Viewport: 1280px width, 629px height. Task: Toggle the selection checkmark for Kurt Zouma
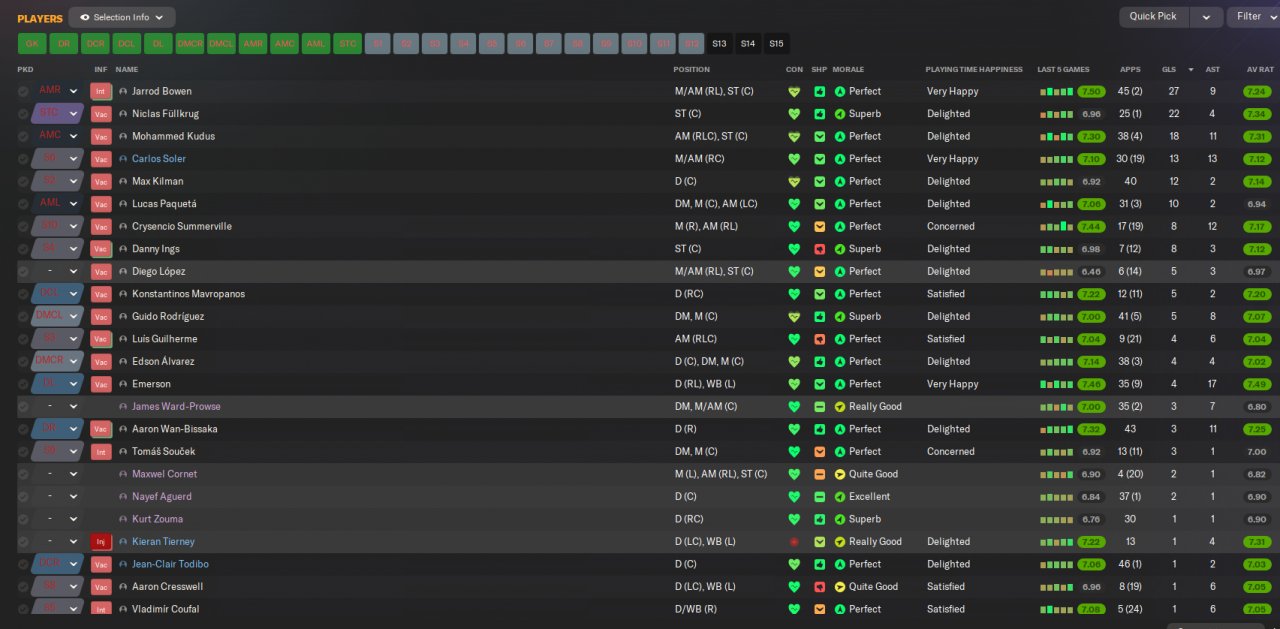pyautogui.click(x=23, y=519)
